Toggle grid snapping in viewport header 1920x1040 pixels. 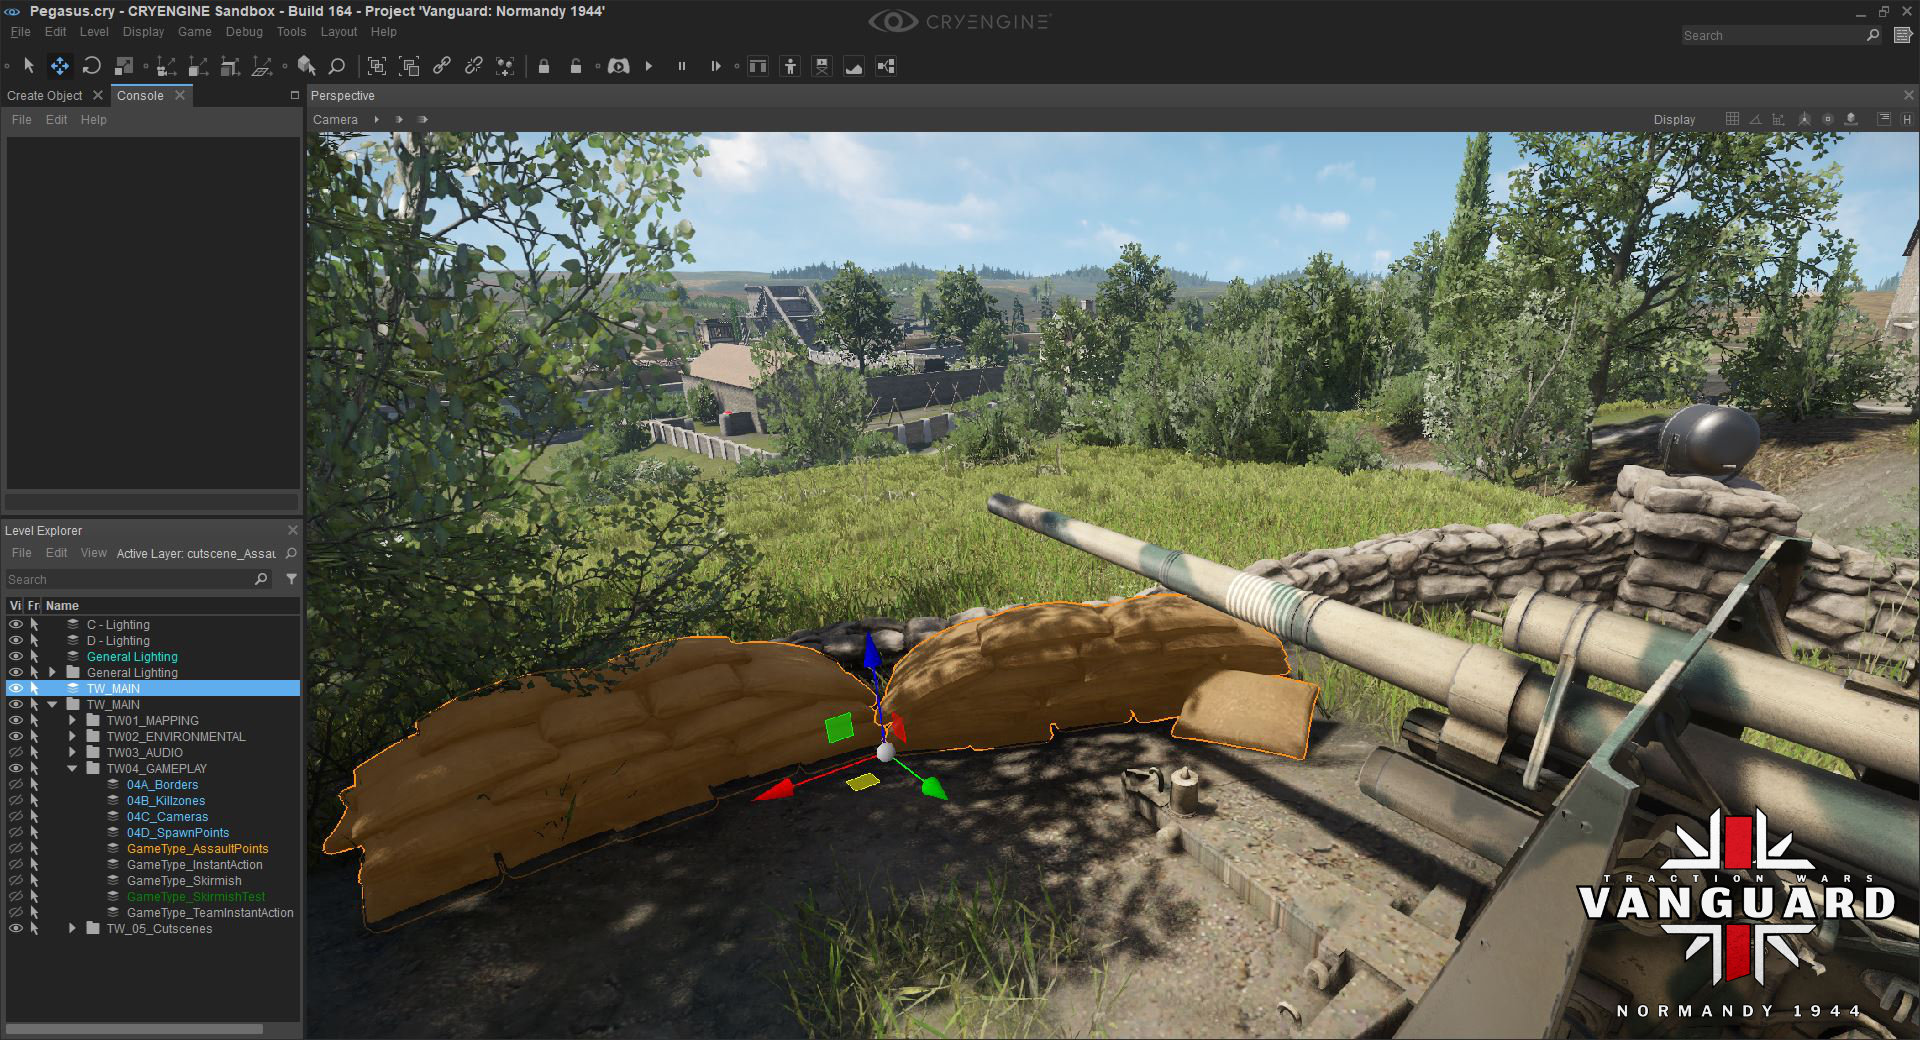point(1732,119)
